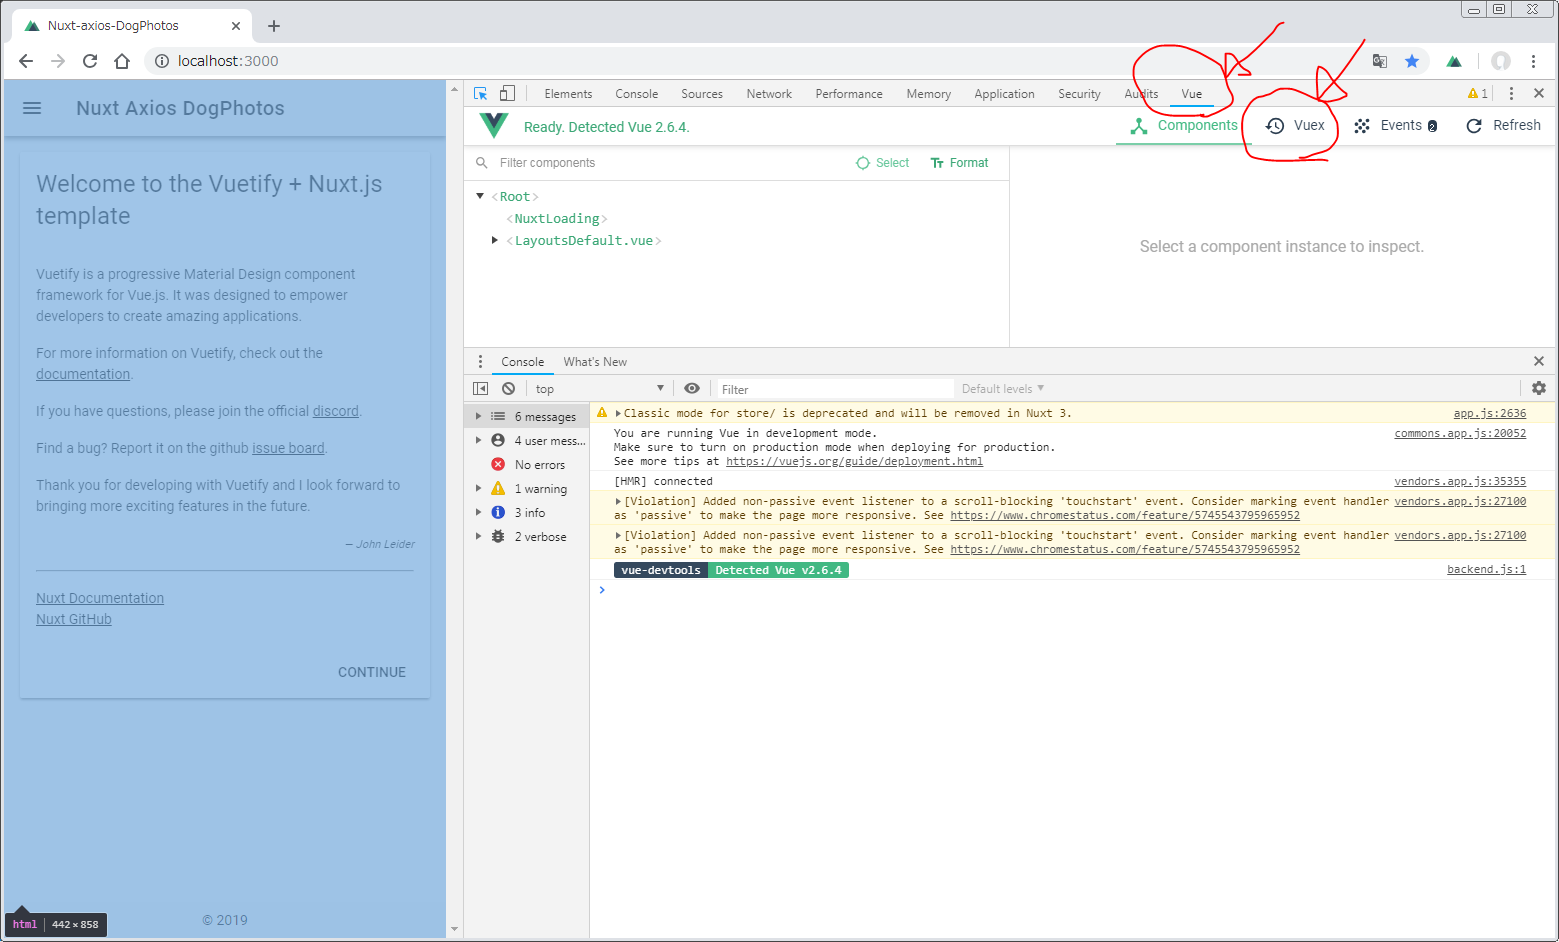Click the inspect element picker icon

coord(480,93)
